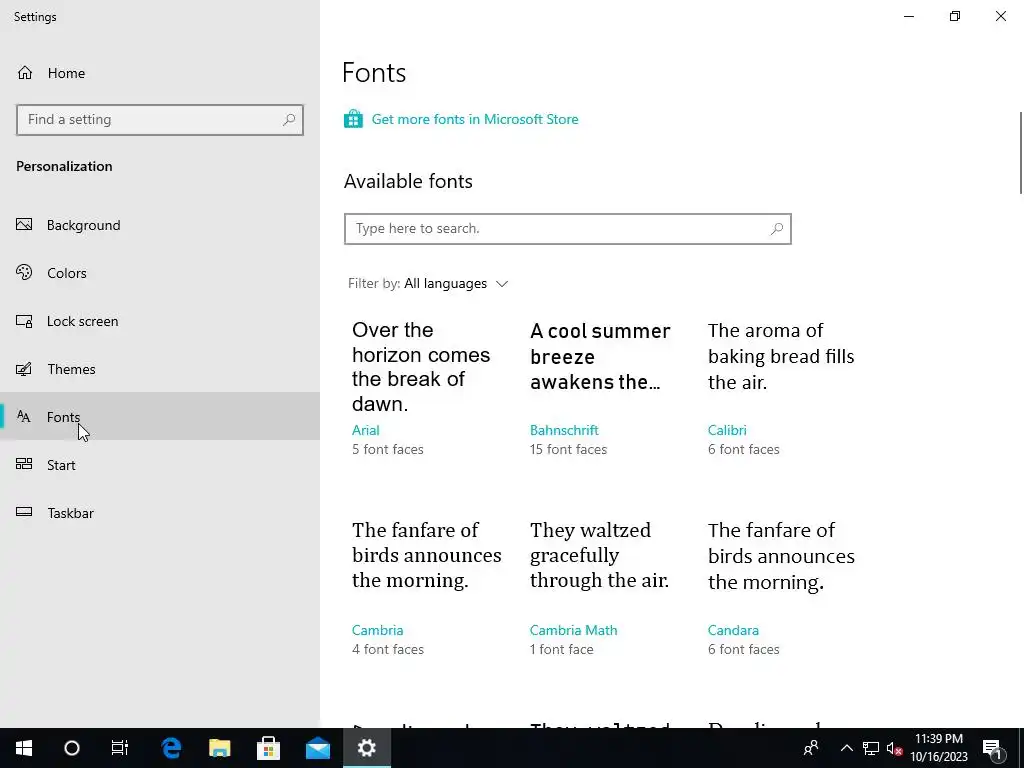
Task: Click network icon in system tray
Action: (x=871, y=748)
